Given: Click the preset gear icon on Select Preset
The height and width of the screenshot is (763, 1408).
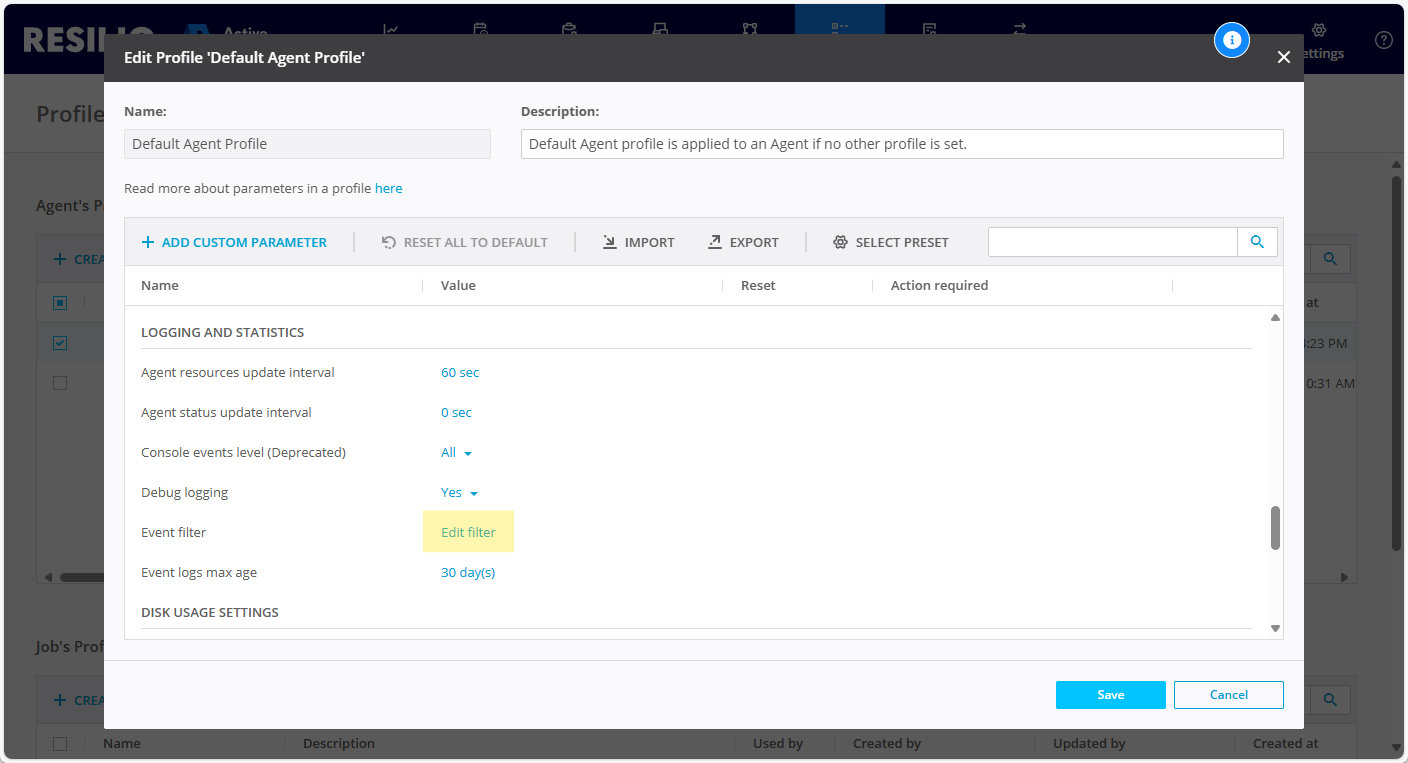Looking at the screenshot, I should click(840, 241).
